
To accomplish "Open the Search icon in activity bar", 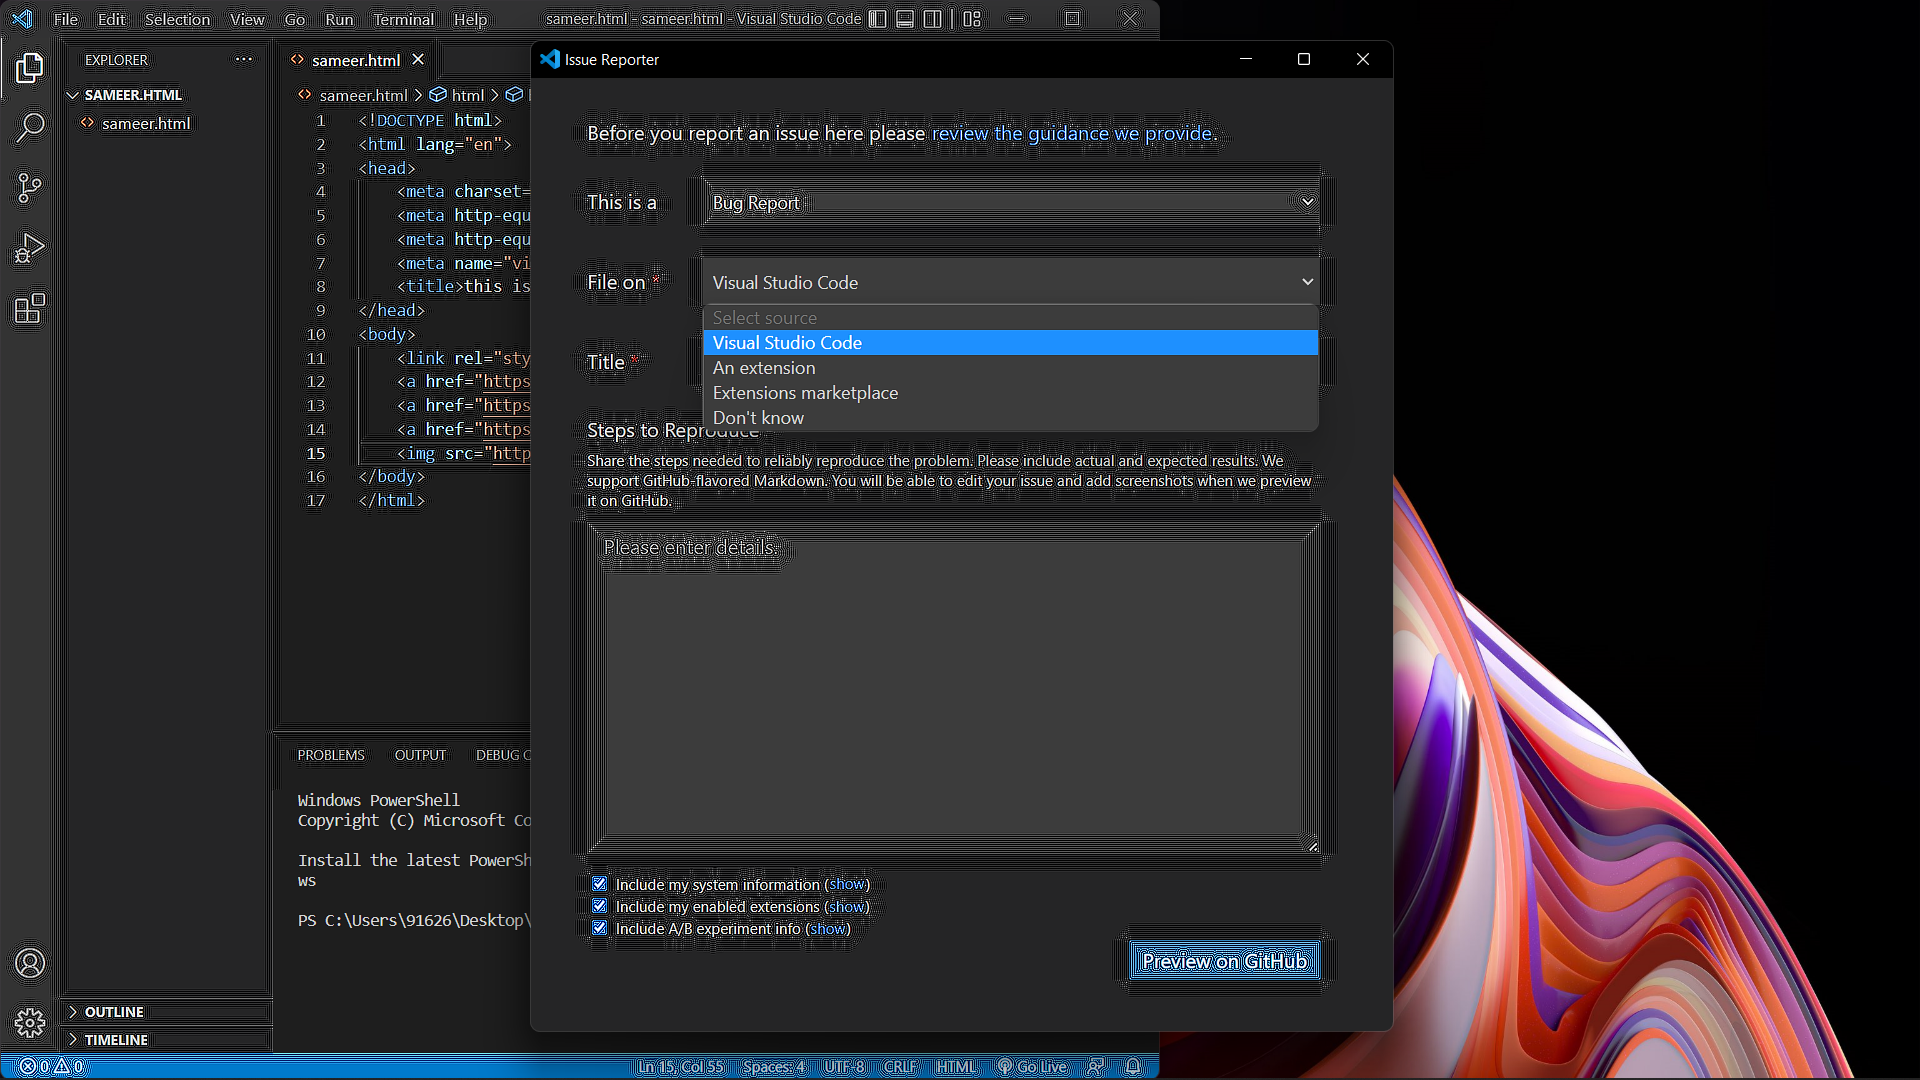I will tap(29, 127).
